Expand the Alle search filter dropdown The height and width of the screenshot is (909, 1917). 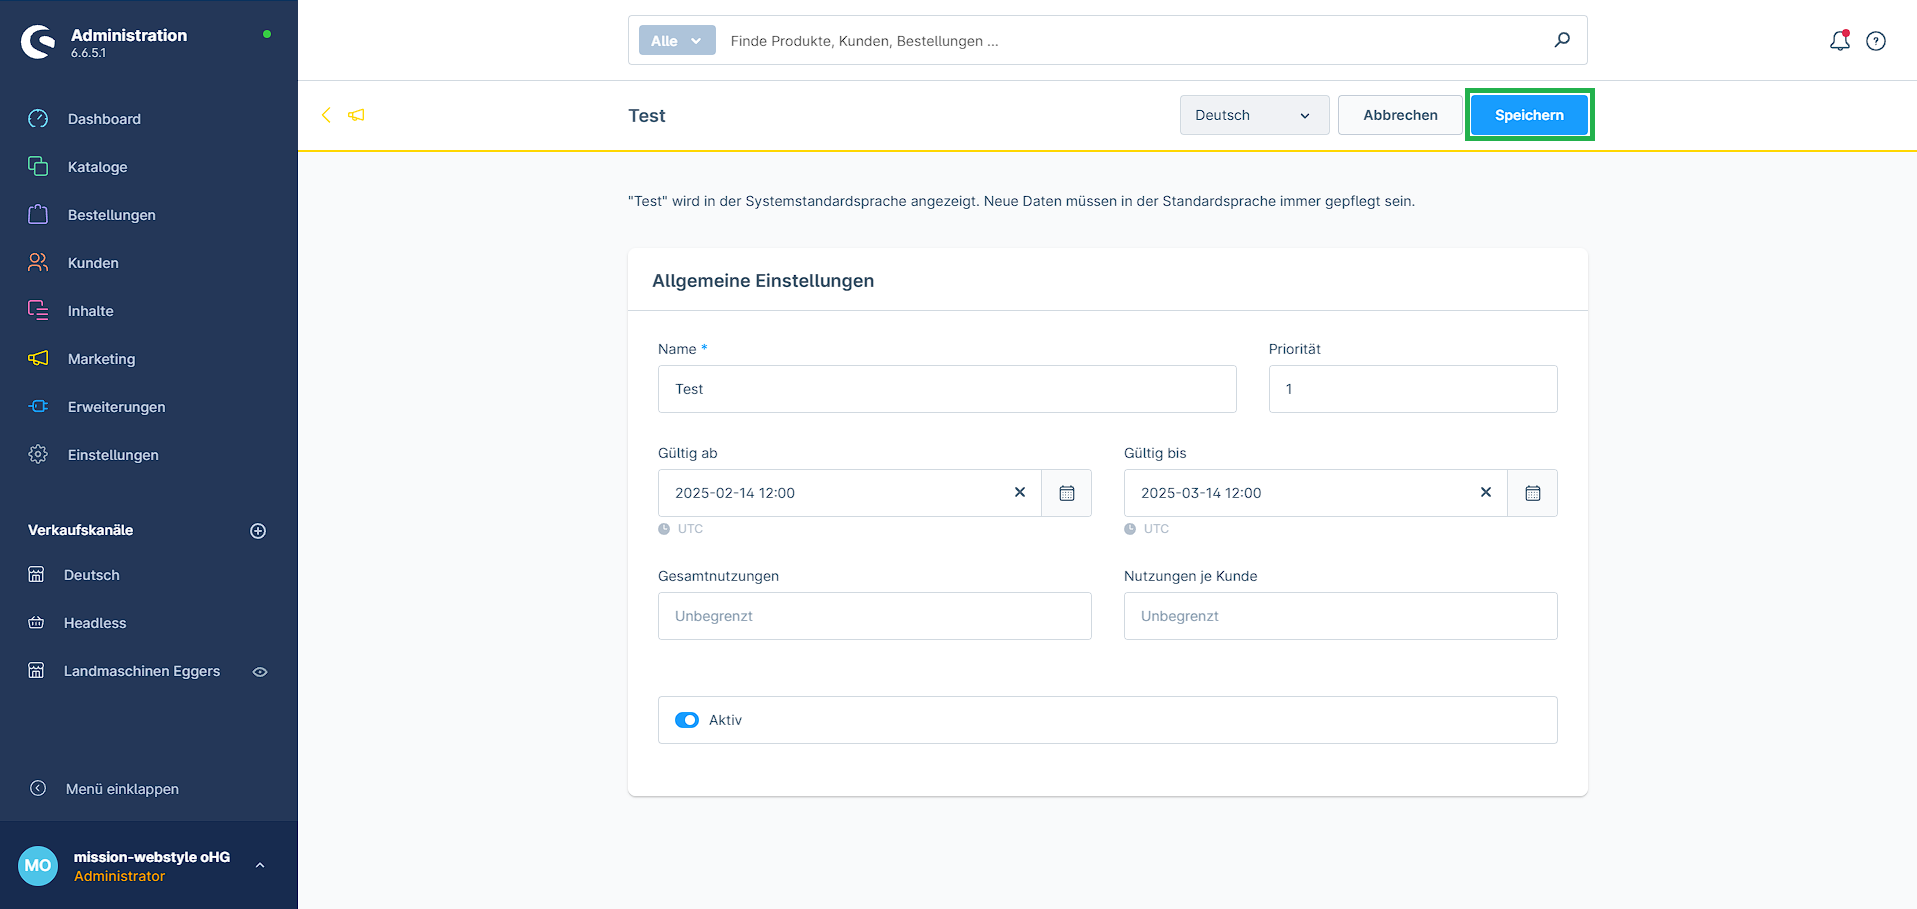[677, 41]
